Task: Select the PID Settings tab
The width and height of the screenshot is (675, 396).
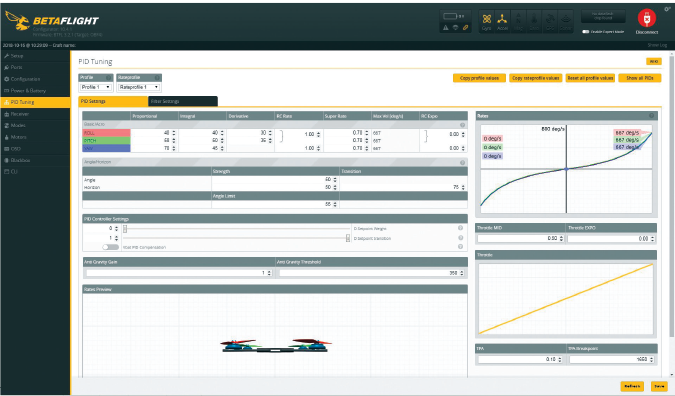Action: tap(113, 101)
